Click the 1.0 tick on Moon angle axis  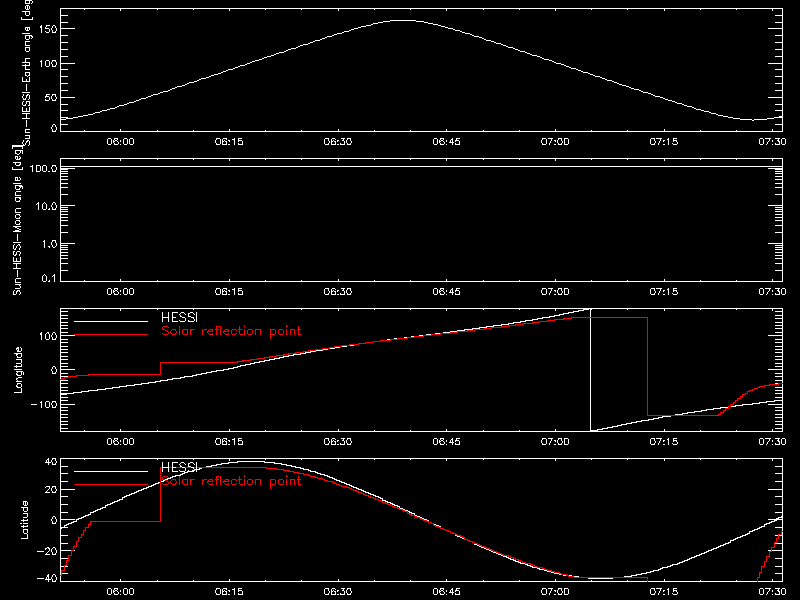[49, 244]
